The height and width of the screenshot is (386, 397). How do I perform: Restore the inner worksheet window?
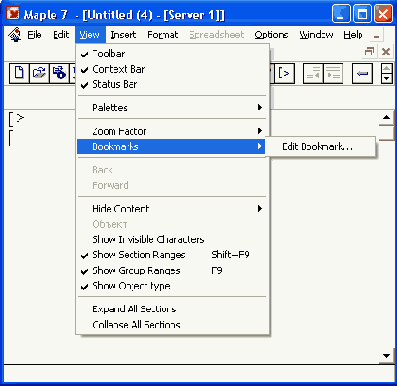click(370, 51)
